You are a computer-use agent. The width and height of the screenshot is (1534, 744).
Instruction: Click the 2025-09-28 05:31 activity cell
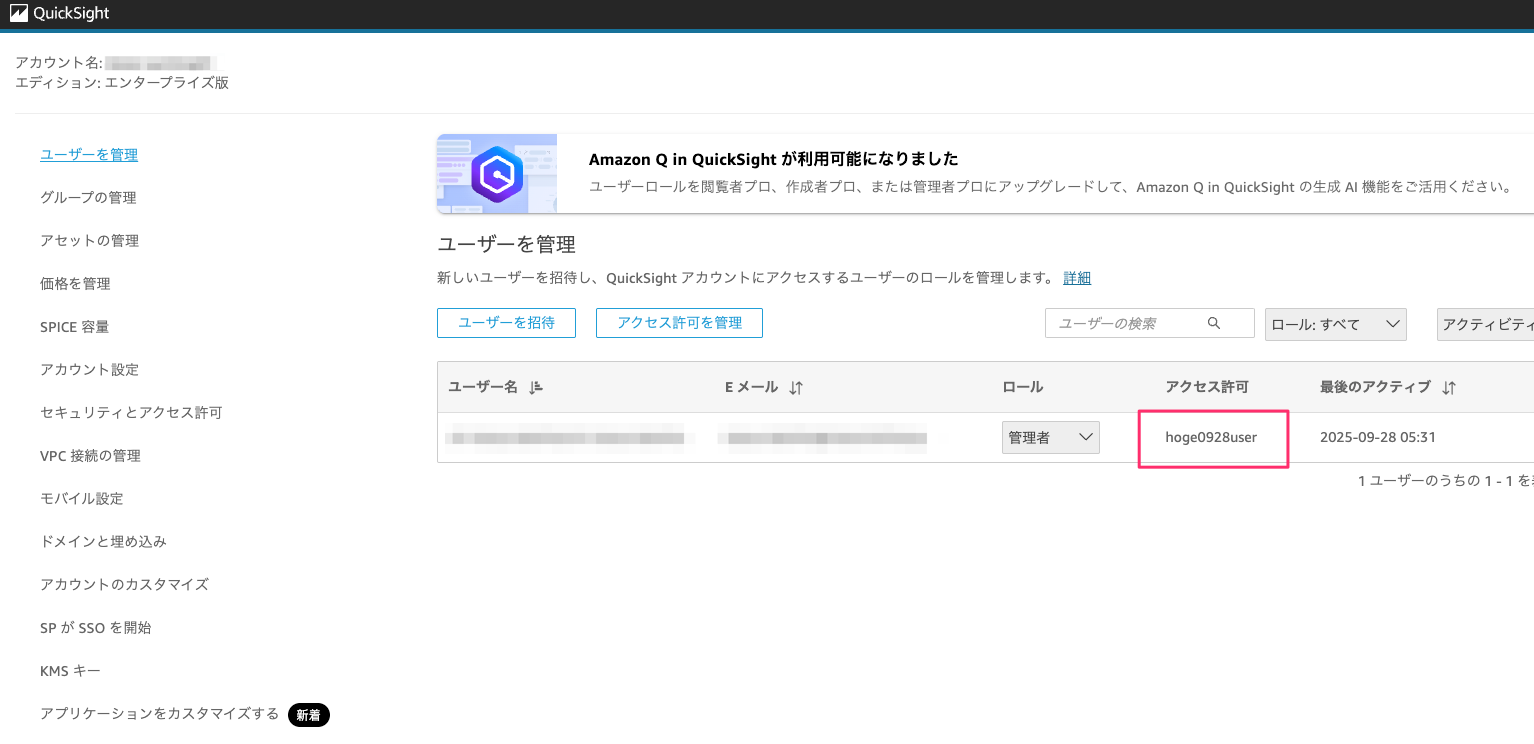[1380, 437]
